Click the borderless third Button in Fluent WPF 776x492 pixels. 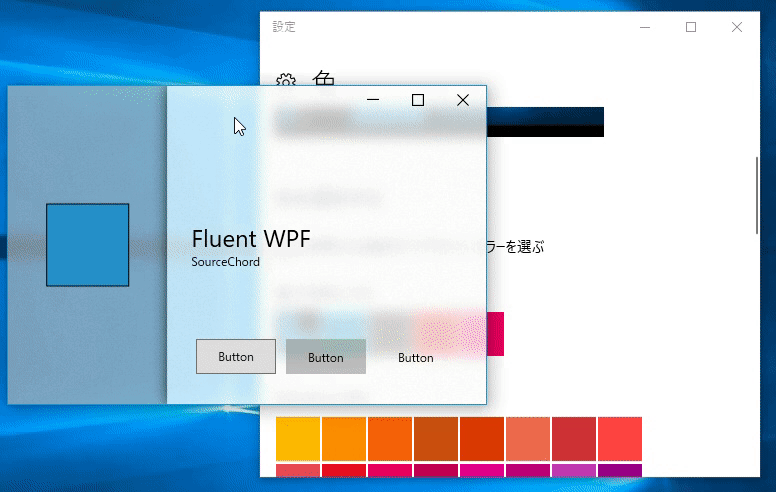(x=416, y=357)
